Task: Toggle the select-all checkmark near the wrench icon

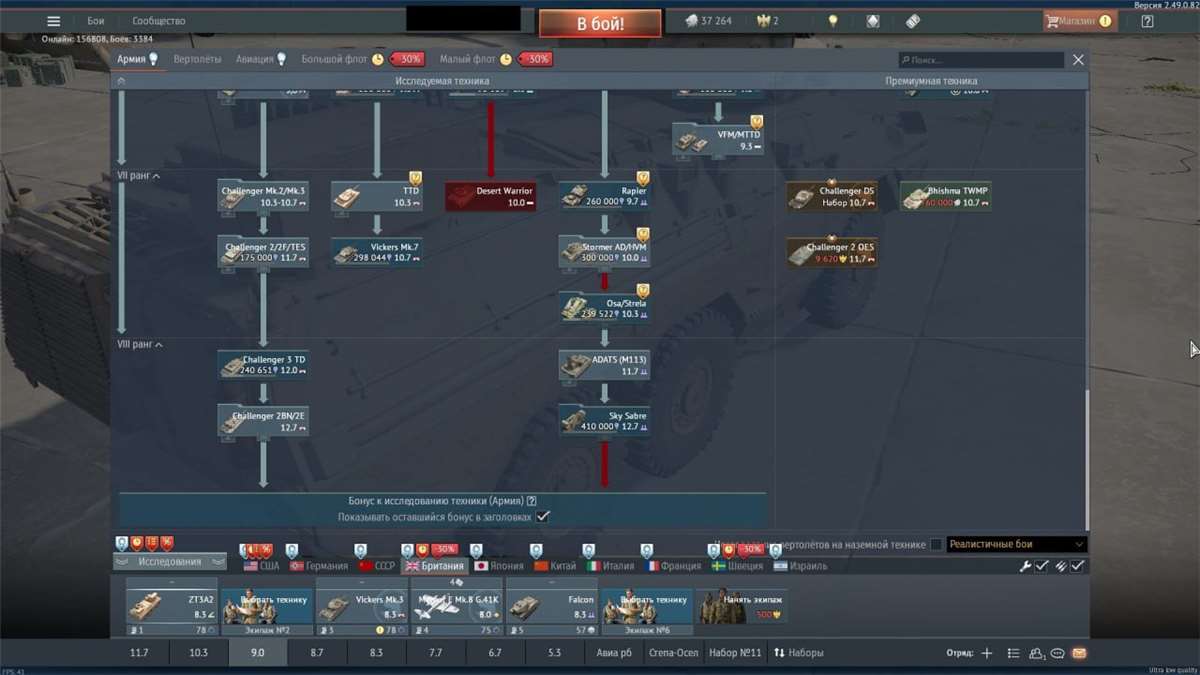Action: click(1041, 566)
